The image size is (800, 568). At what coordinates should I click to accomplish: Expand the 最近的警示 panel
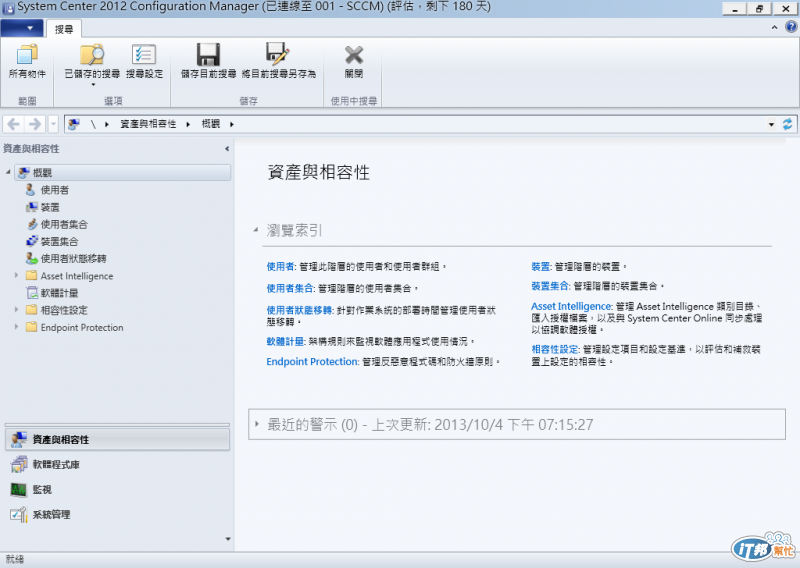coord(257,424)
